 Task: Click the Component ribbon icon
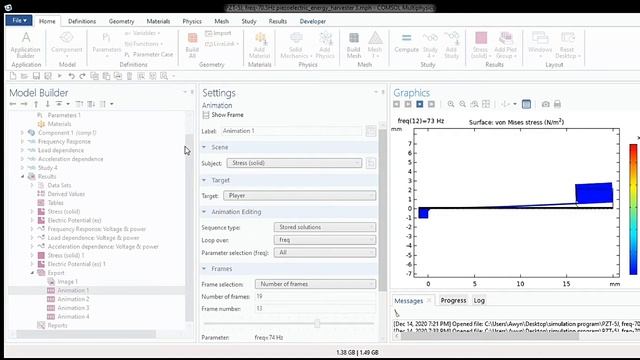point(67,44)
